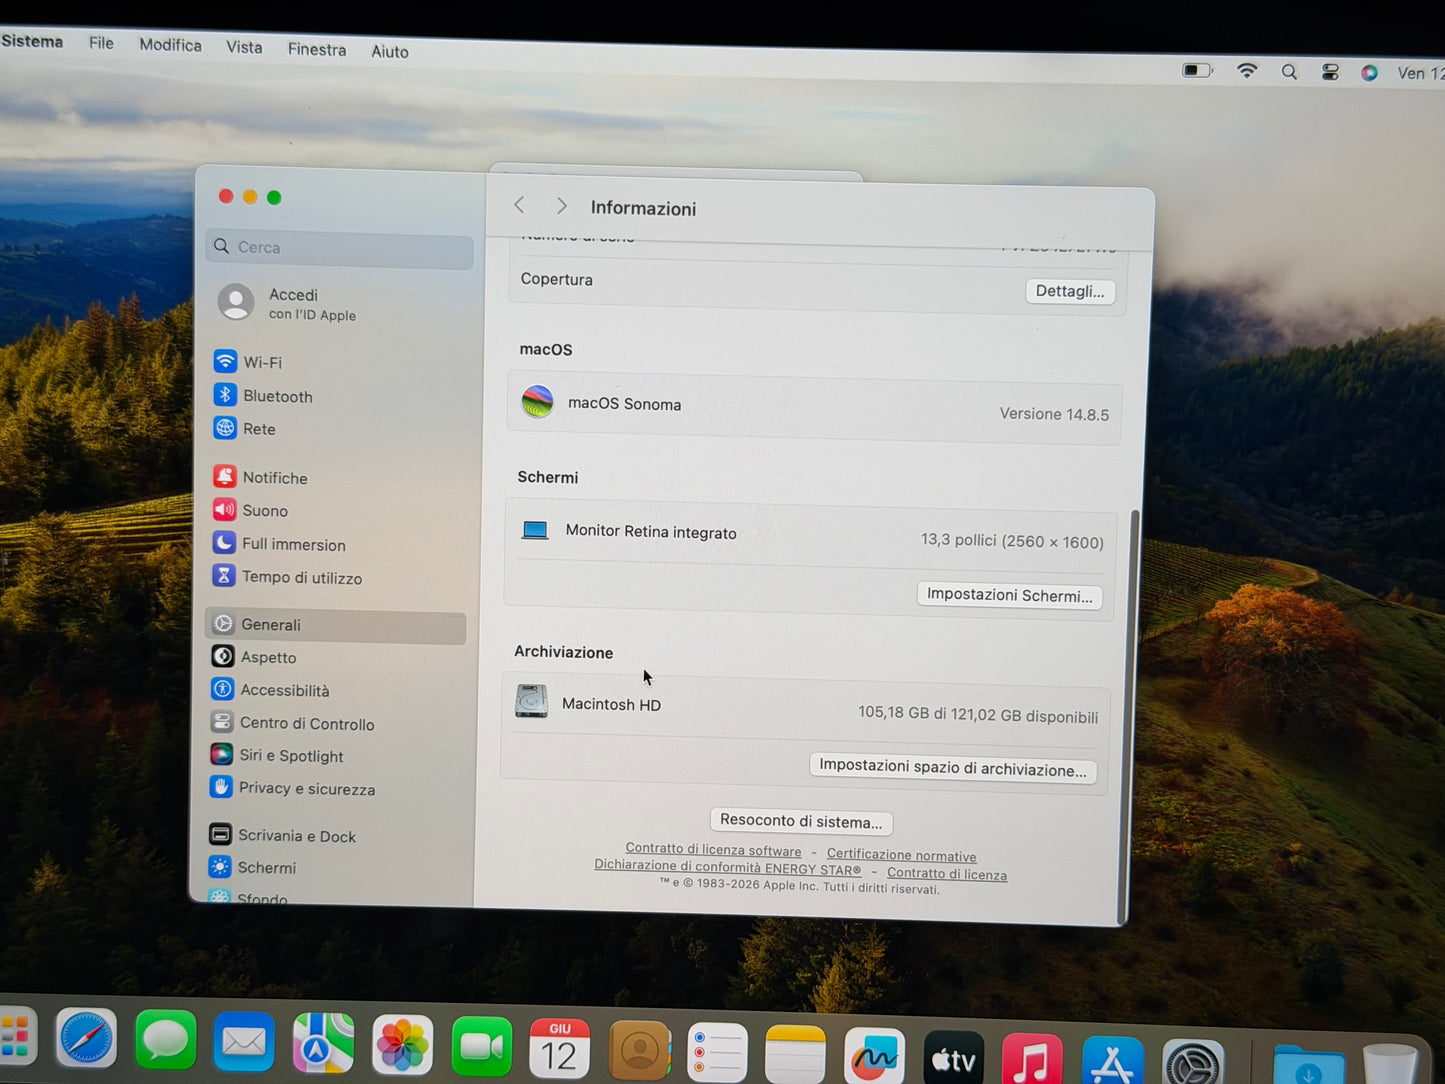Open Dichiarazione di conformità ENERGY STAR link
The width and height of the screenshot is (1445, 1084).
pyautogui.click(x=727, y=867)
